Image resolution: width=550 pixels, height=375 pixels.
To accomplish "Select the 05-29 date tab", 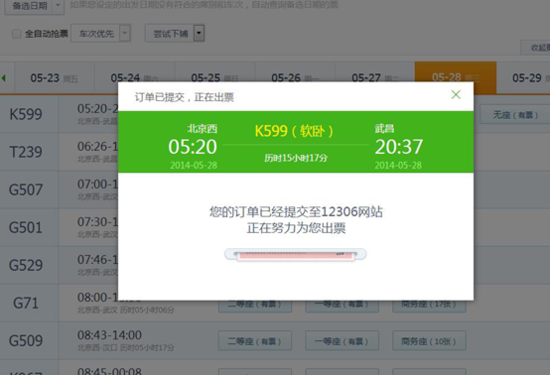I will tap(524, 78).
